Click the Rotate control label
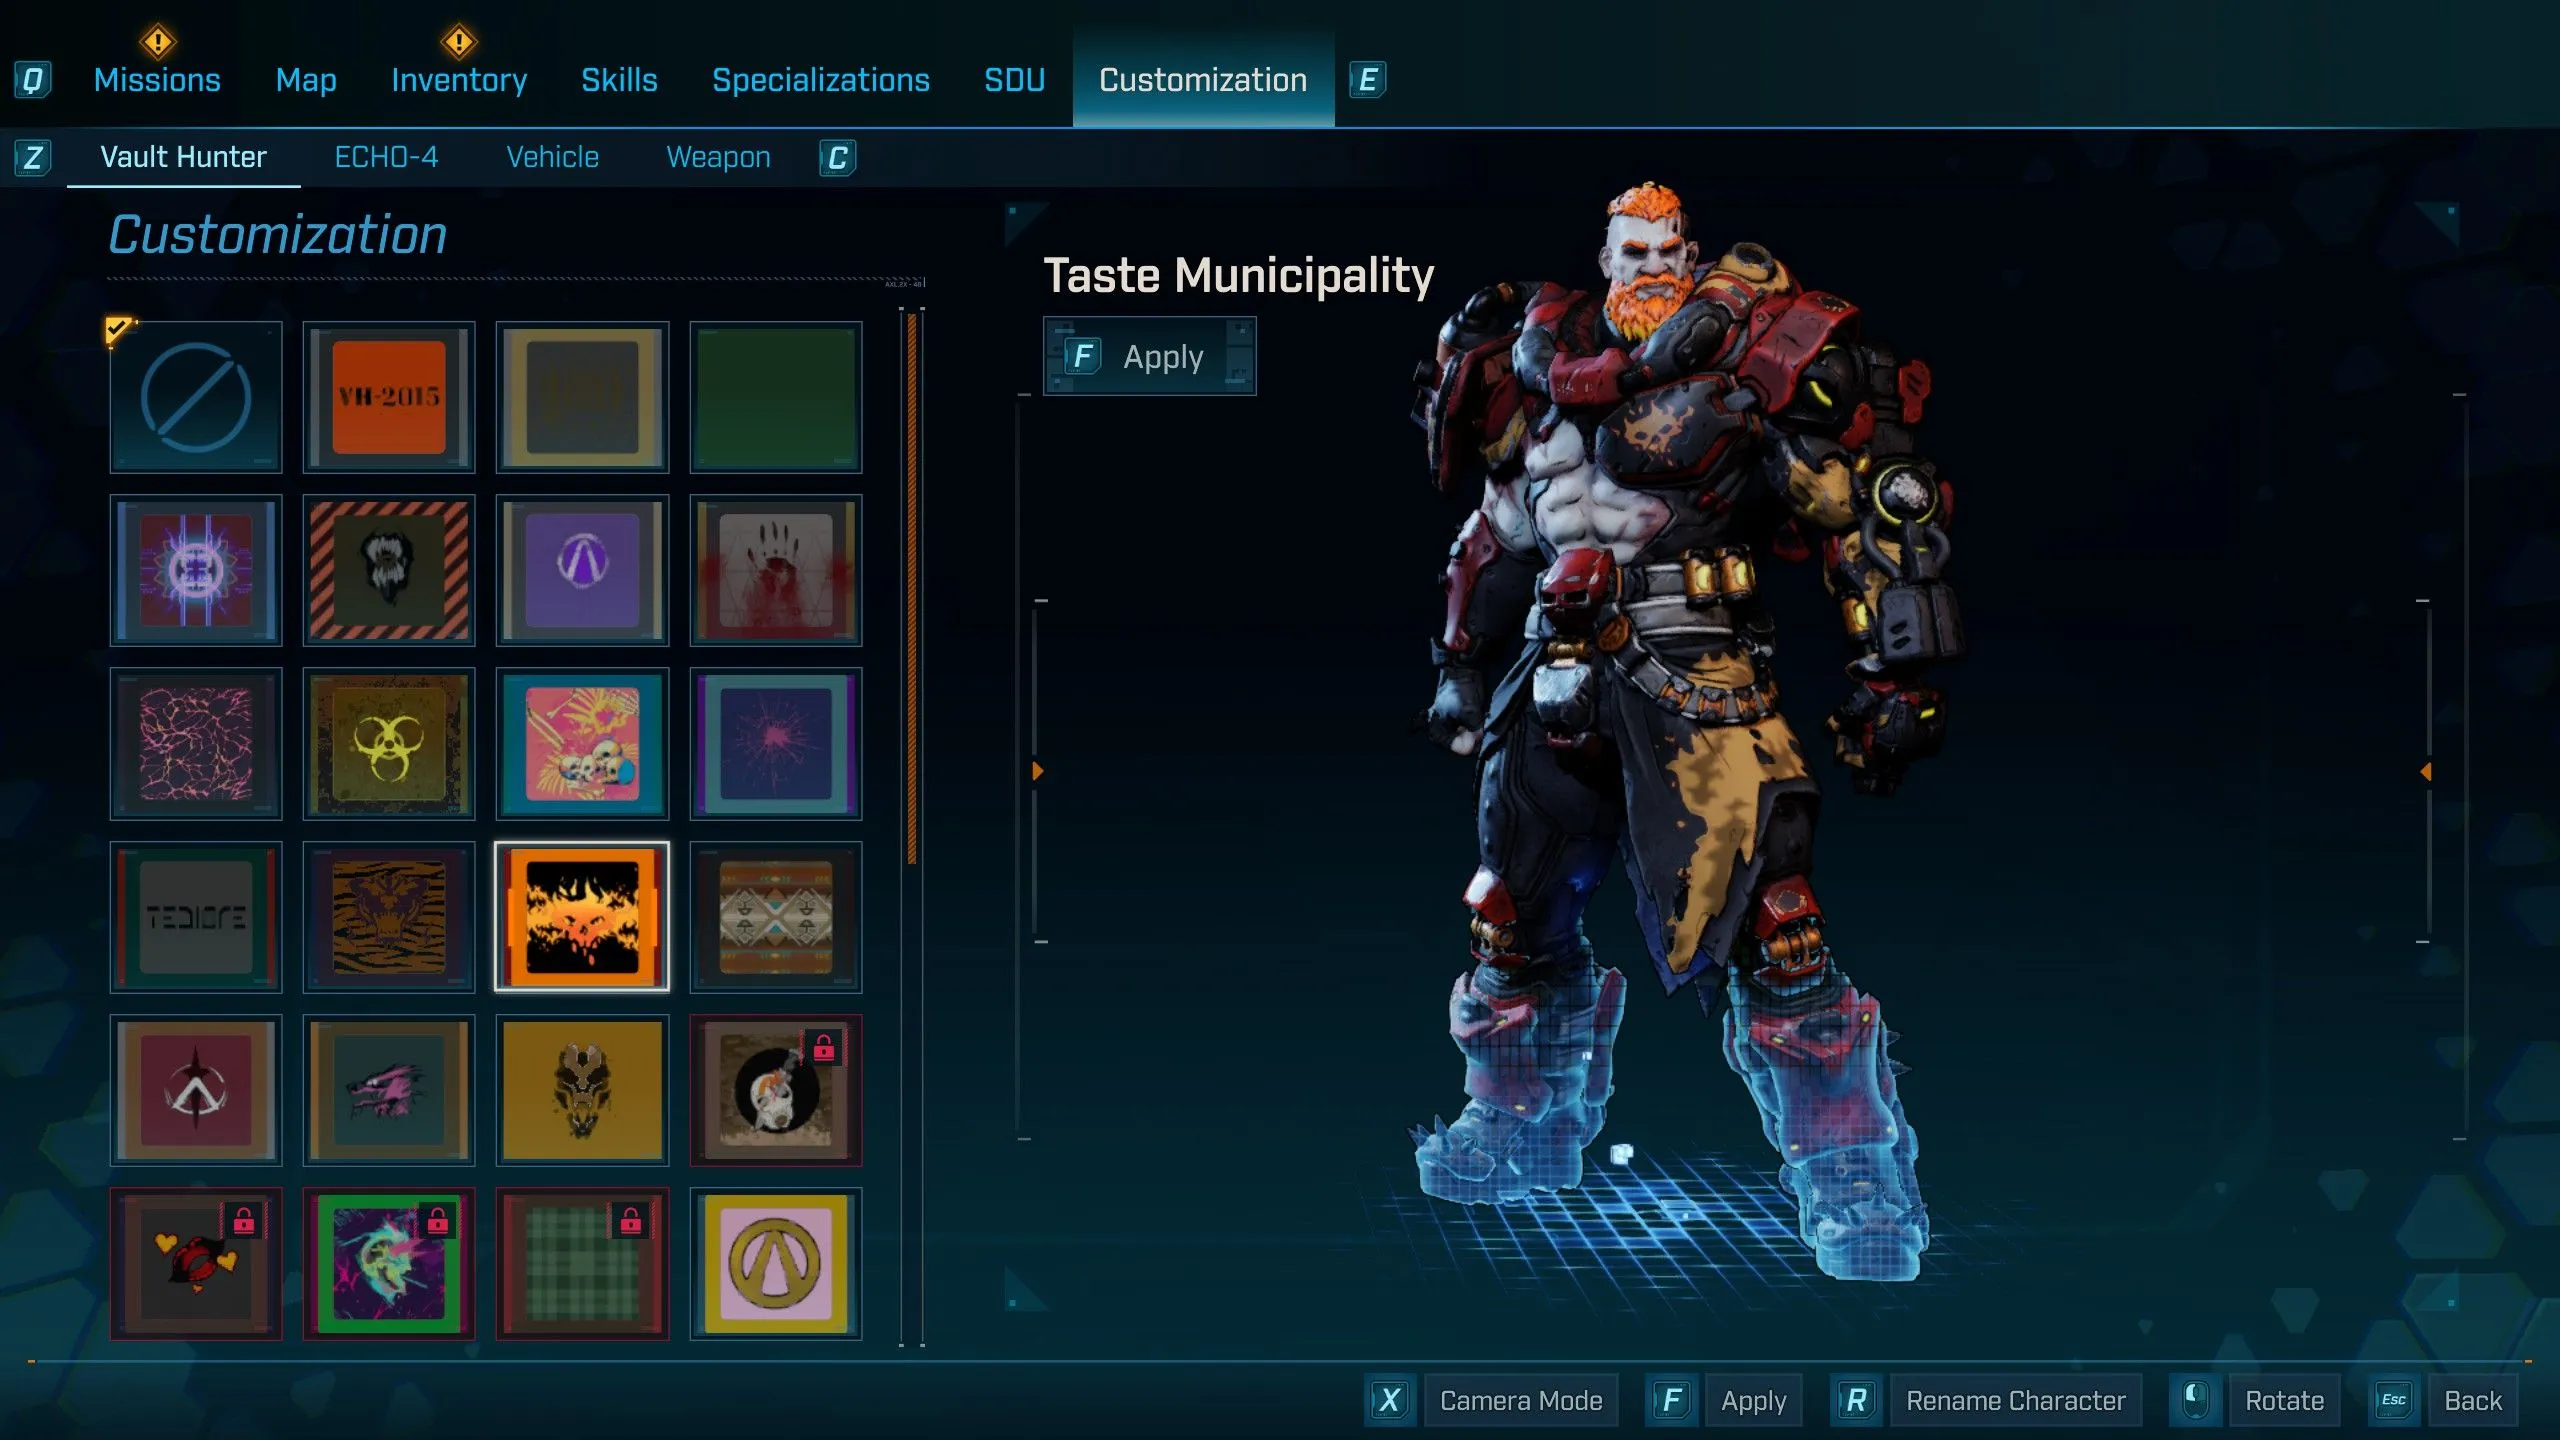Viewport: 2560px width, 1440px height. (x=2284, y=1400)
